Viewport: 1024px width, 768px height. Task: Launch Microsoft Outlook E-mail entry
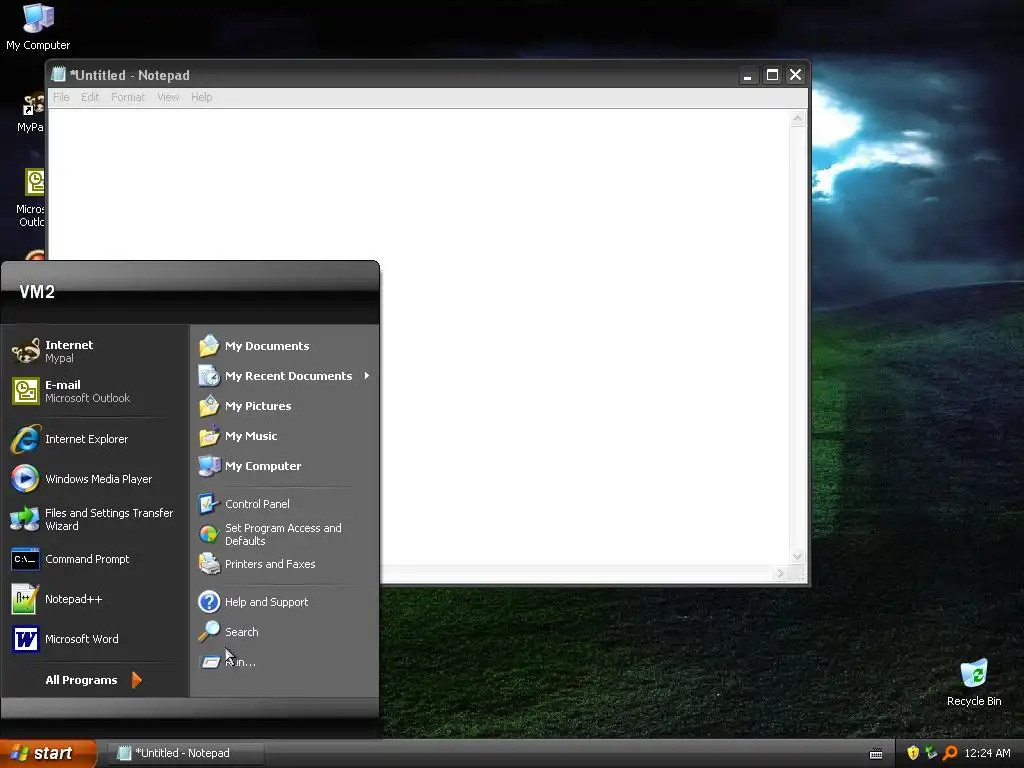[95, 391]
